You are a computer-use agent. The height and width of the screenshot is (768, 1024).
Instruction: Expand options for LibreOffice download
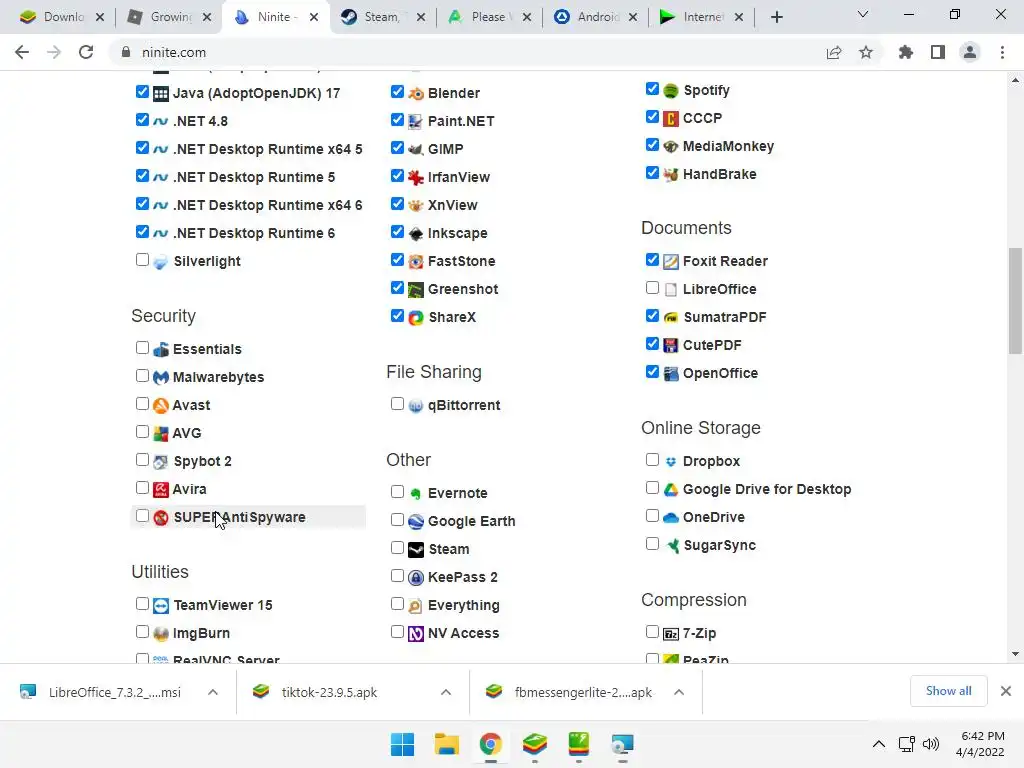[x=213, y=692]
